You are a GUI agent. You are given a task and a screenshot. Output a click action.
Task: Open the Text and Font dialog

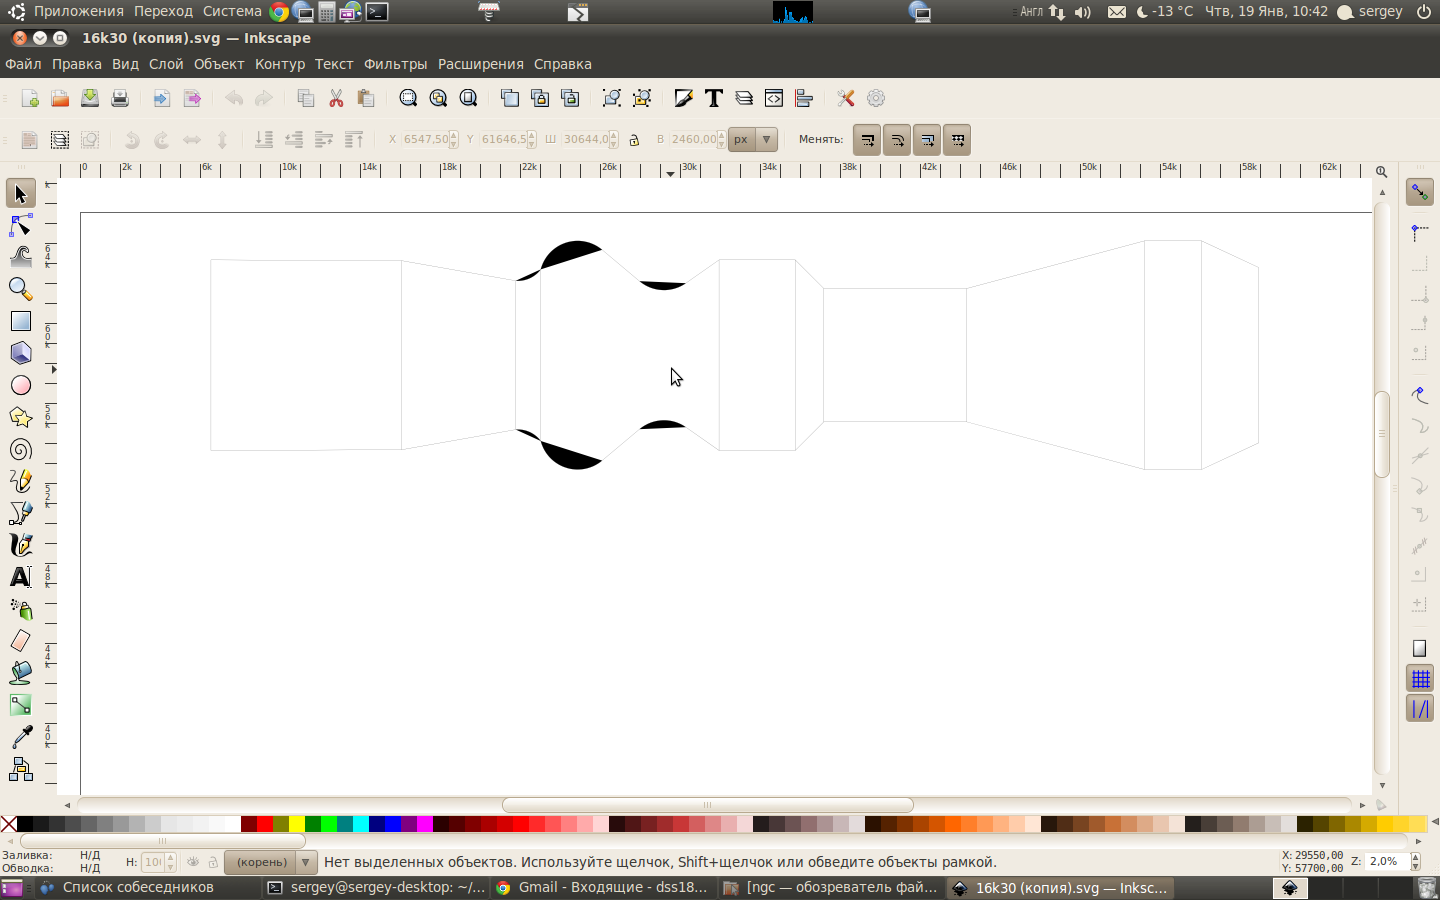714,98
